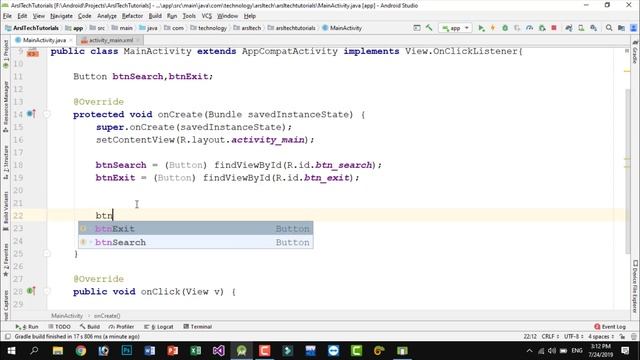Open the Build Variants sidebar tab
The height and width of the screenshot is (360, 640).
click(6, 211)
